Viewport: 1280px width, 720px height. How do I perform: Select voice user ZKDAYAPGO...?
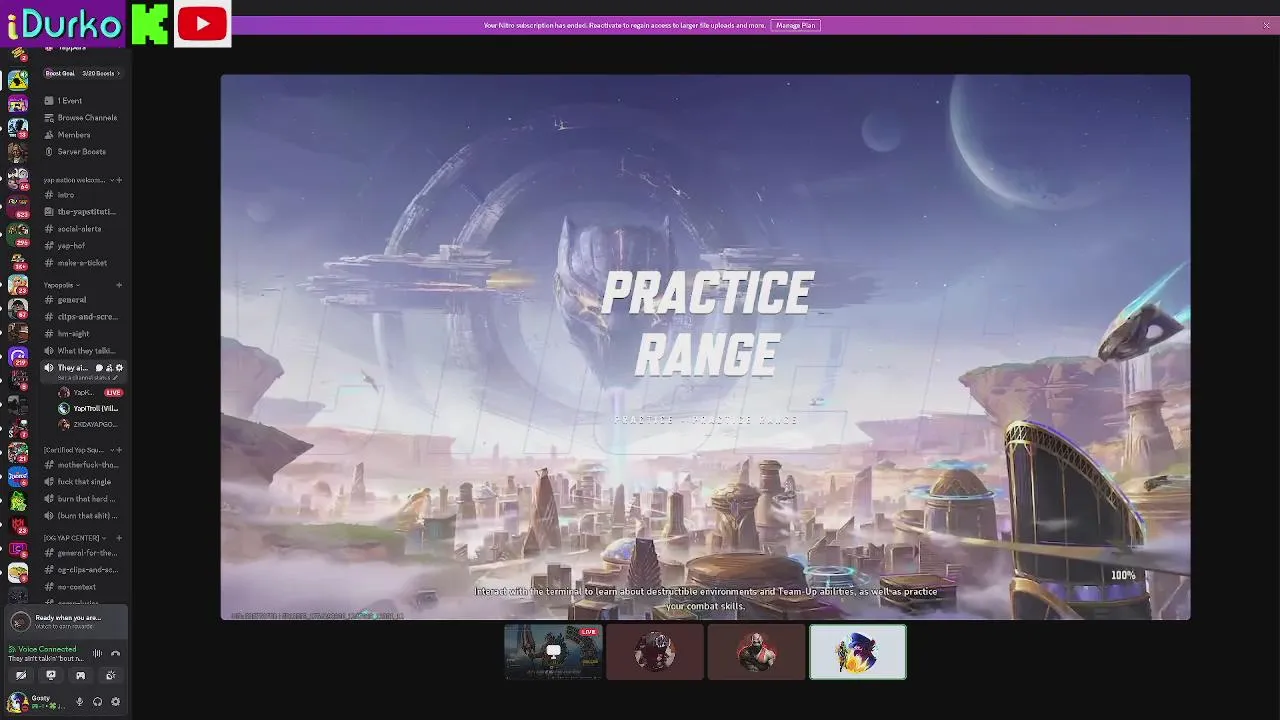(90, 425)
